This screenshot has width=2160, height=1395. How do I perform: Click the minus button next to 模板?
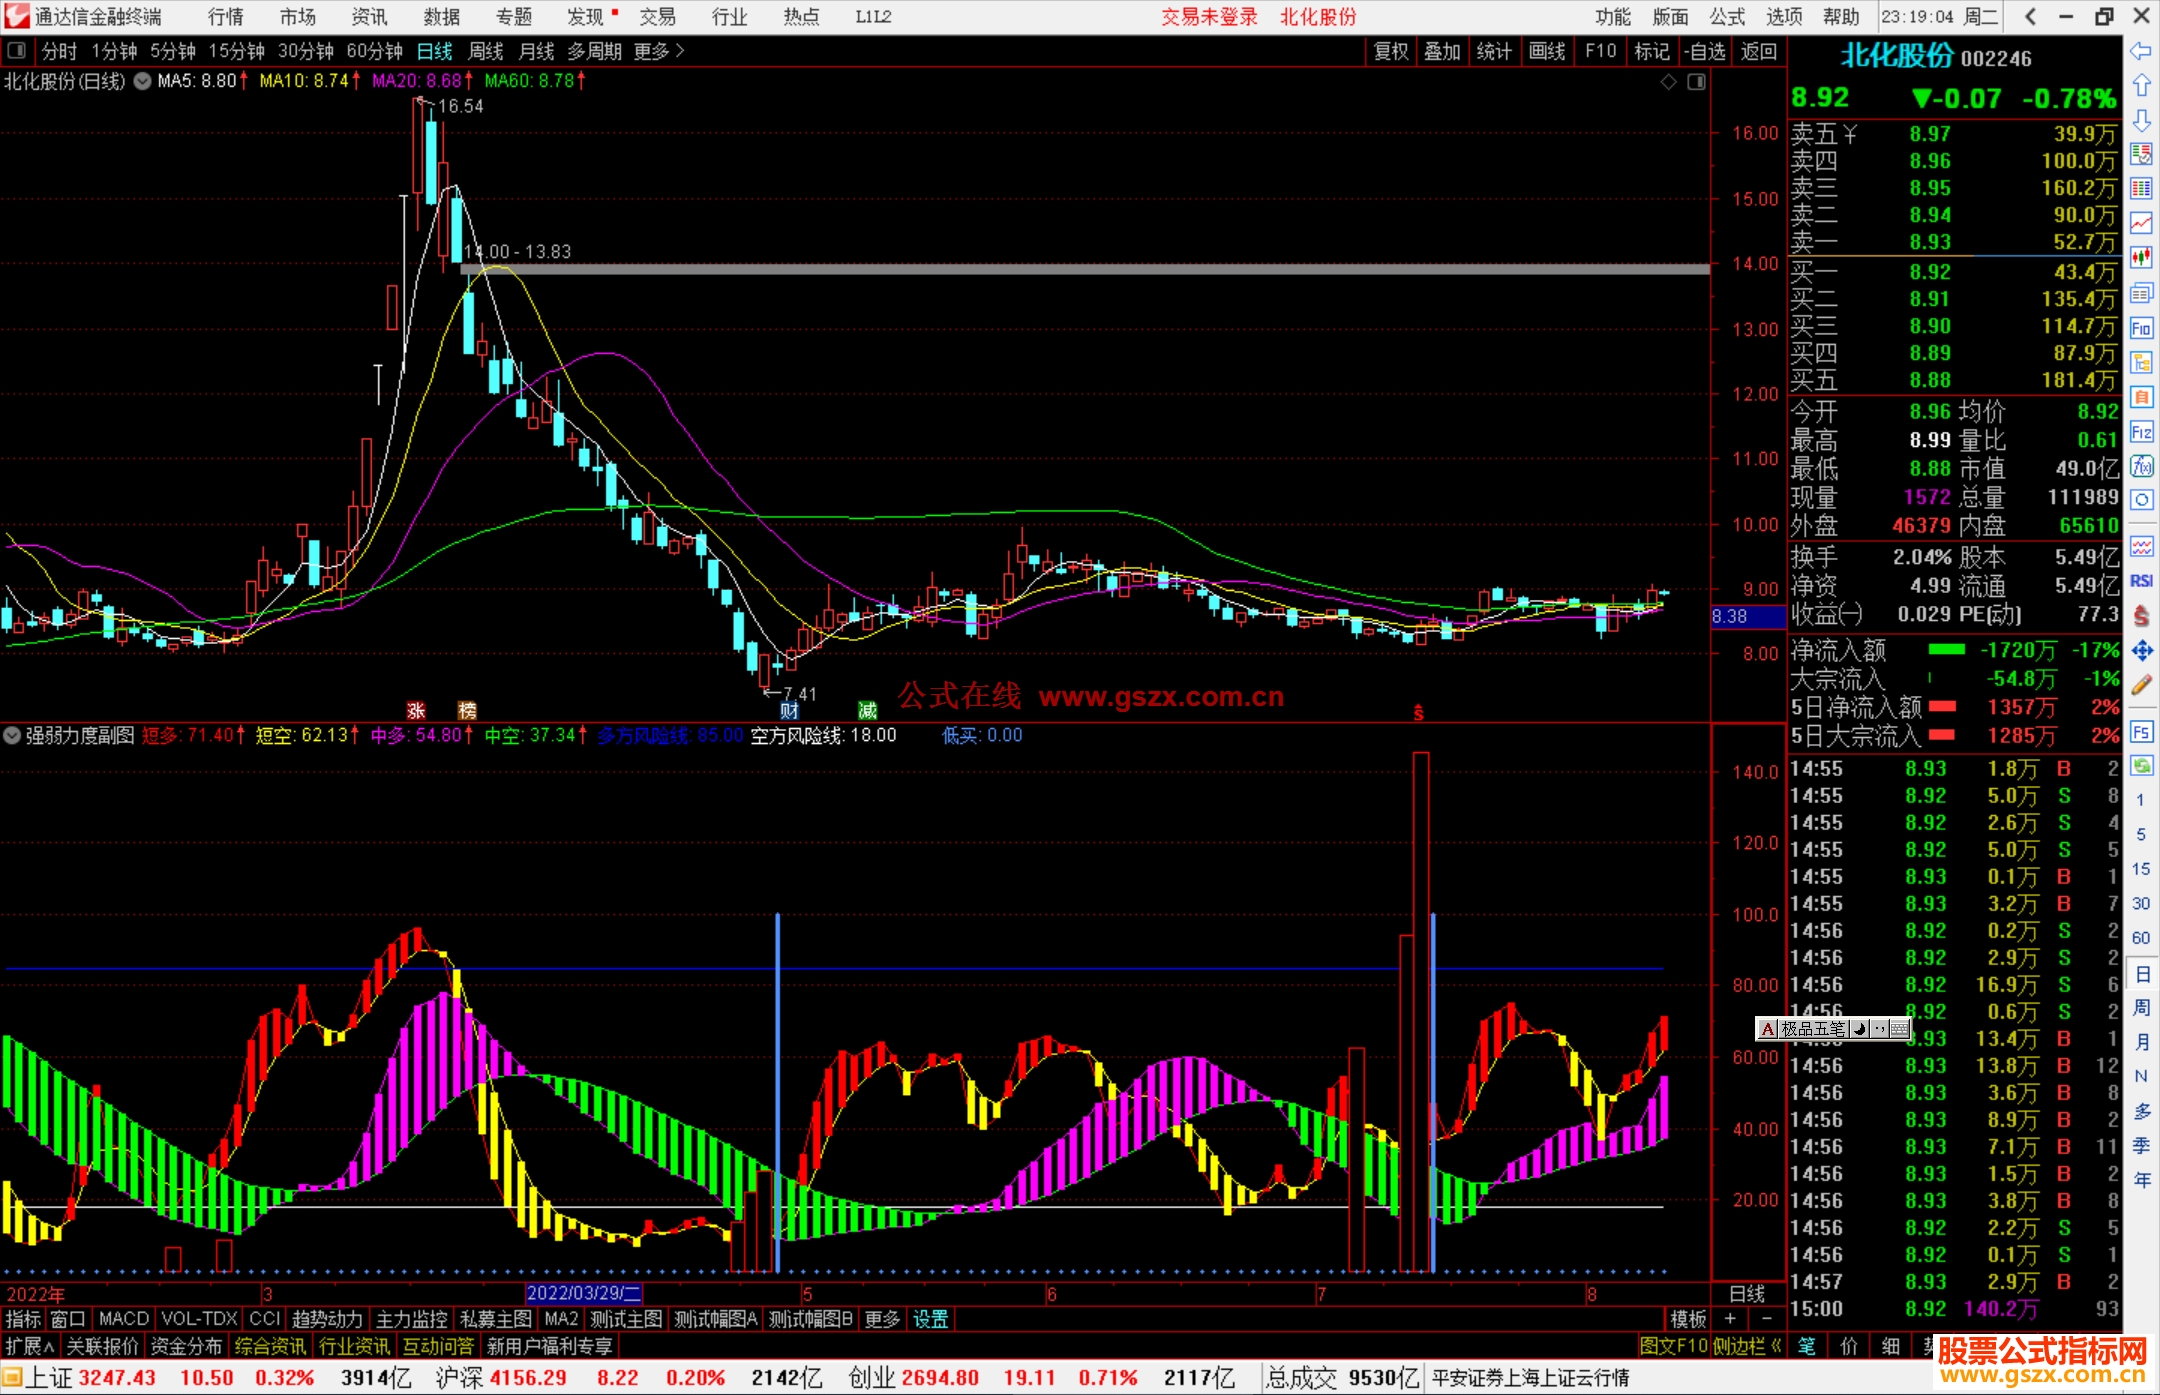1766,1319
